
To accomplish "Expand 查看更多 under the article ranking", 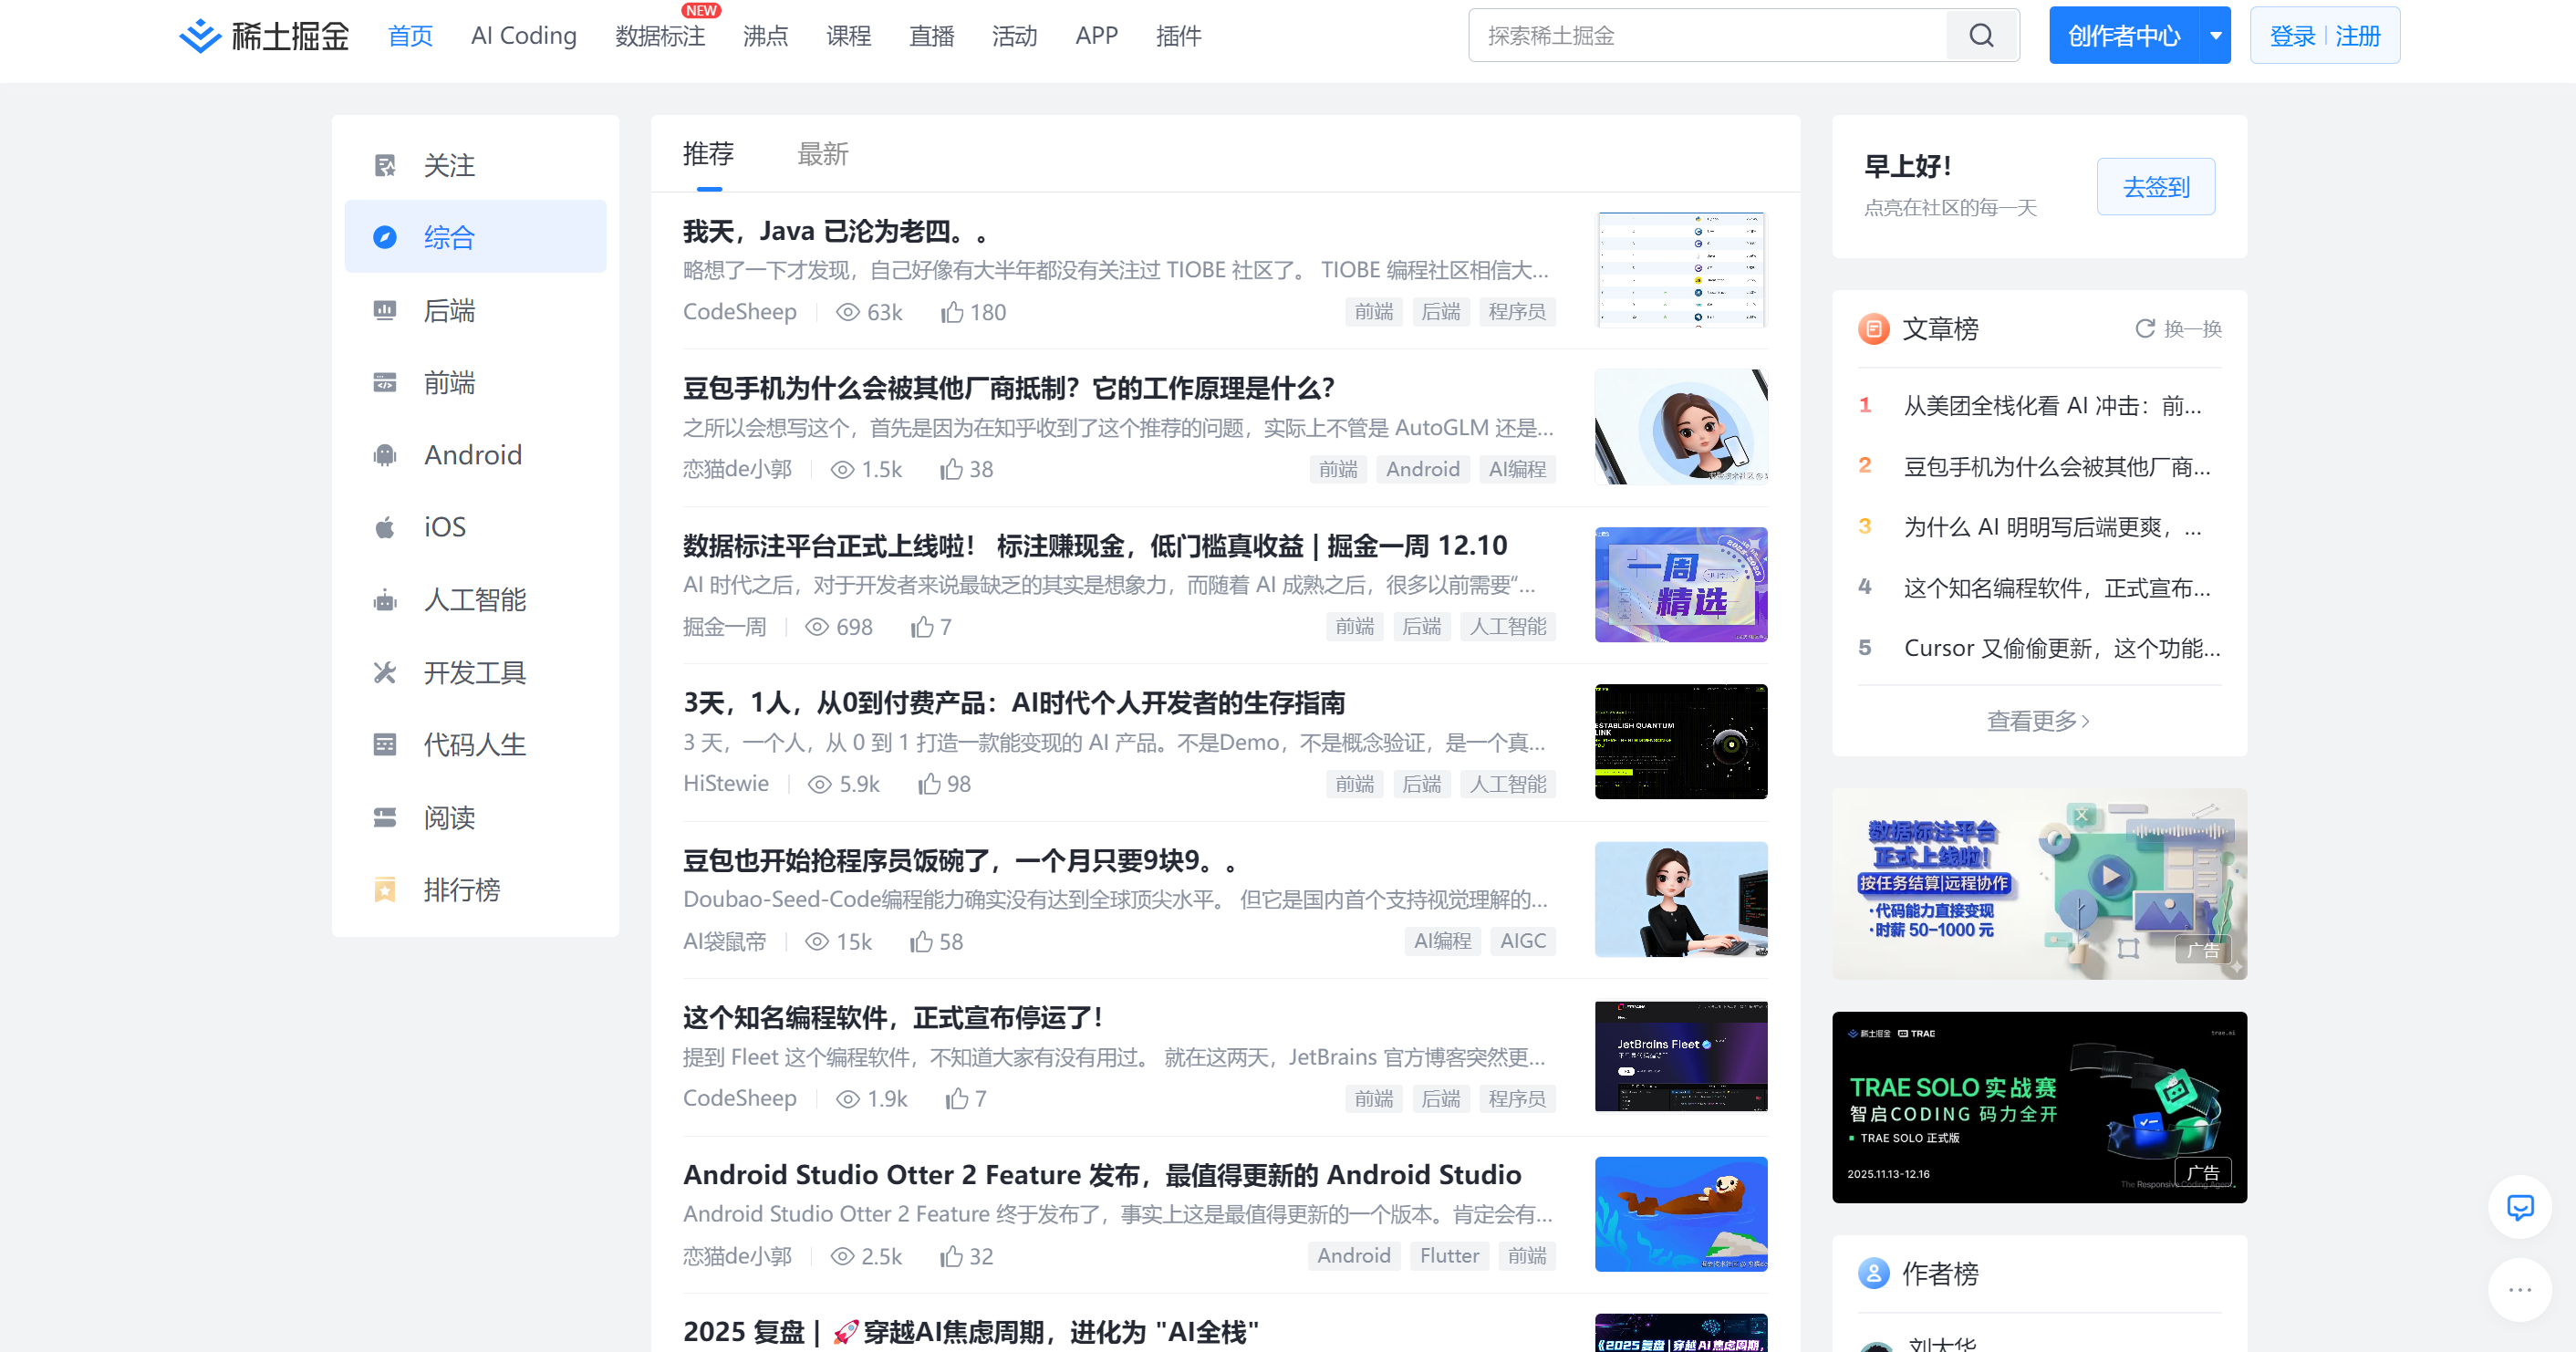I will [x=2038, y=719].
